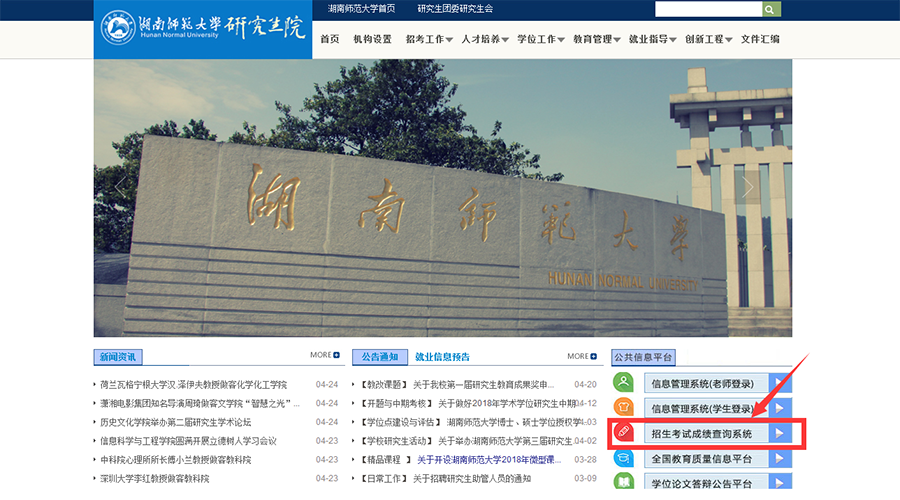Open the 湖南师范大学首页 top link

click(x=361, y=9)
